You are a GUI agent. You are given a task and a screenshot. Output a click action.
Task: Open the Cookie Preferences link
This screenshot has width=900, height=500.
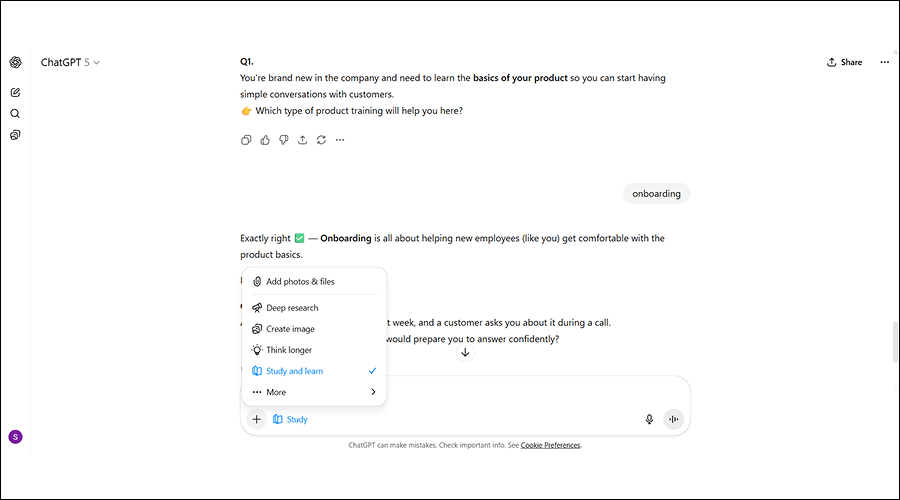[x=550, y=445]
